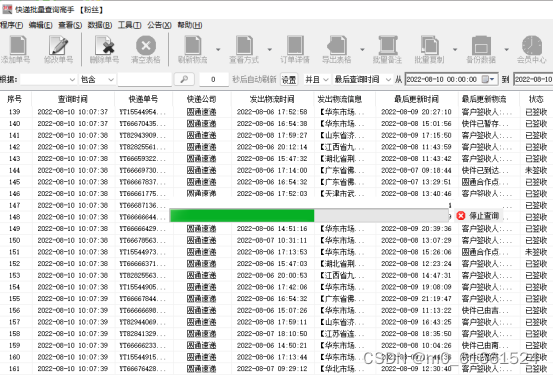The width and height of the screenshot is (554, 376).
Task: Click 快件已由吉 cell in row 156
Action: [x=485, y=310]
